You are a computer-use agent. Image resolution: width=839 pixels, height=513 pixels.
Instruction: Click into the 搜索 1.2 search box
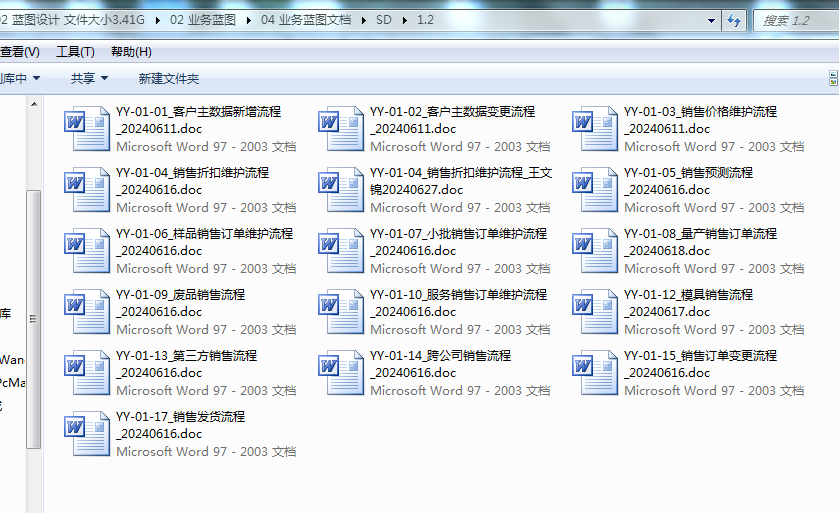[x=796, y=20]
